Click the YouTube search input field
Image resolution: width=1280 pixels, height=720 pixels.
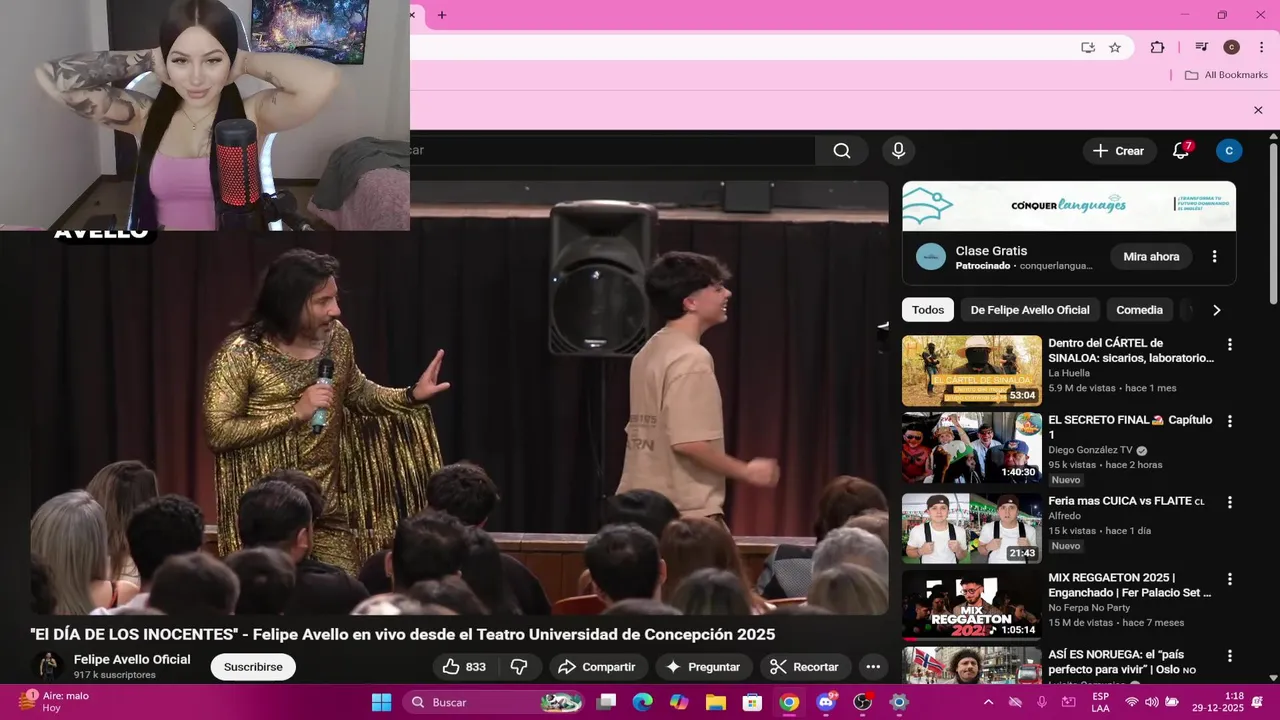pyautogui.click(x=612, y=150)
